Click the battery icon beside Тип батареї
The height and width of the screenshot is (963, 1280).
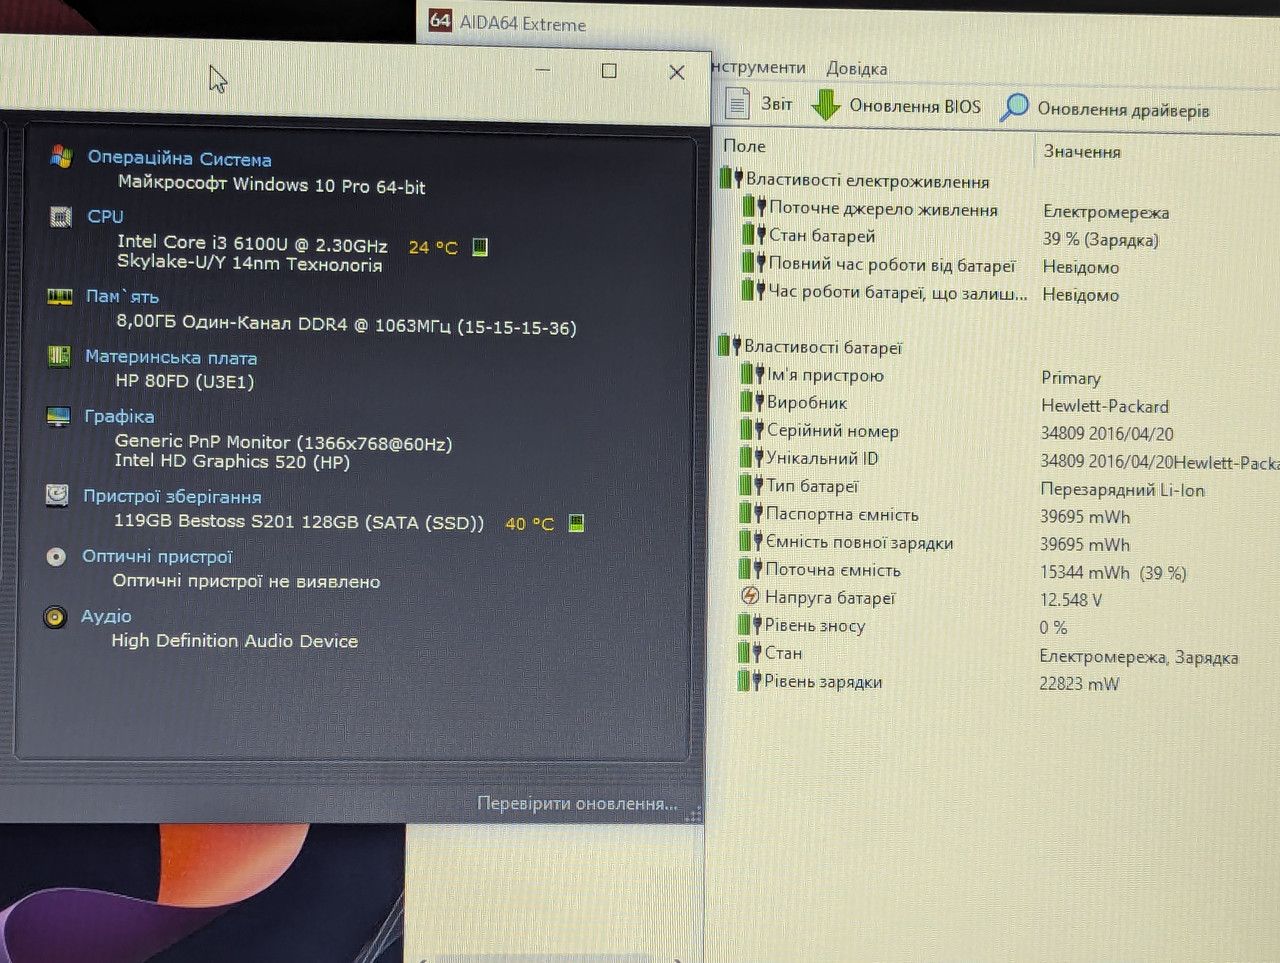click(x=752, y=485)
